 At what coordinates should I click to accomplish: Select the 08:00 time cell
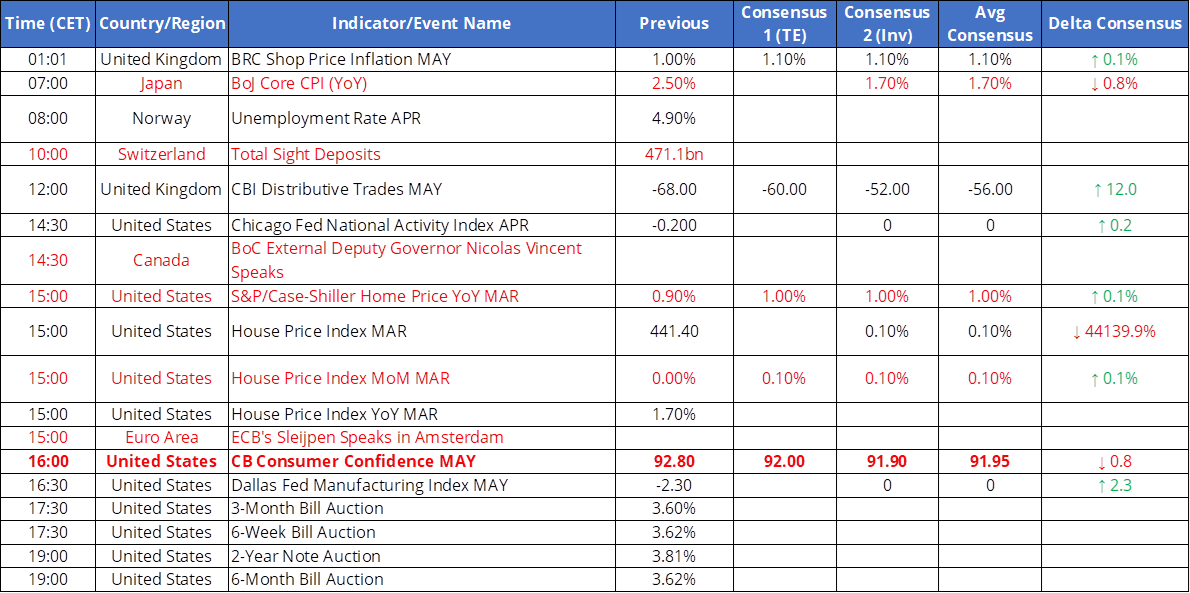click(x=49, y=119)
